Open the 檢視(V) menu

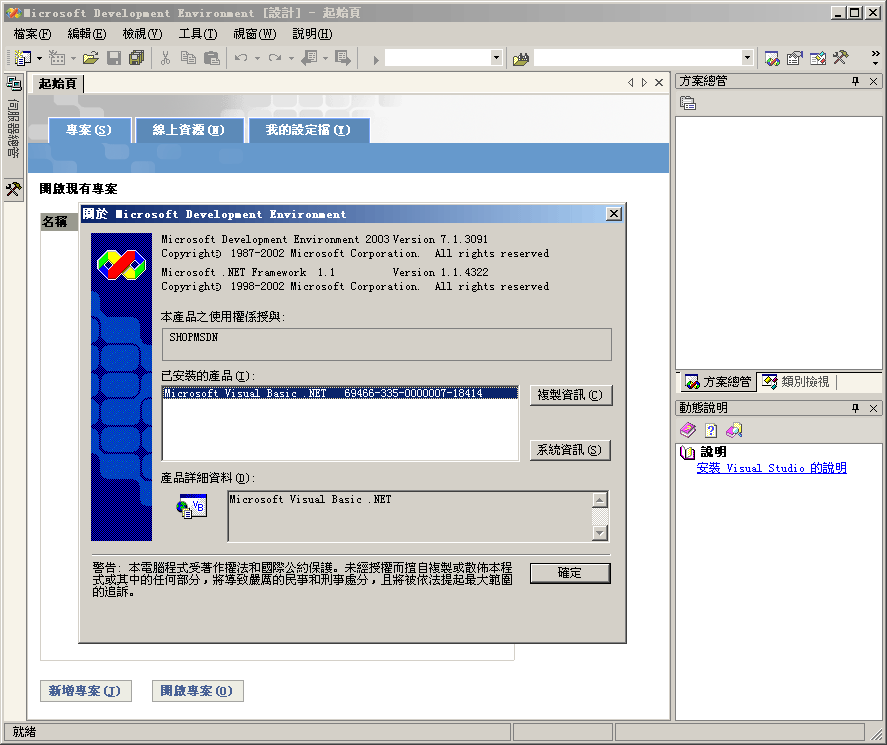pos(143,34)
